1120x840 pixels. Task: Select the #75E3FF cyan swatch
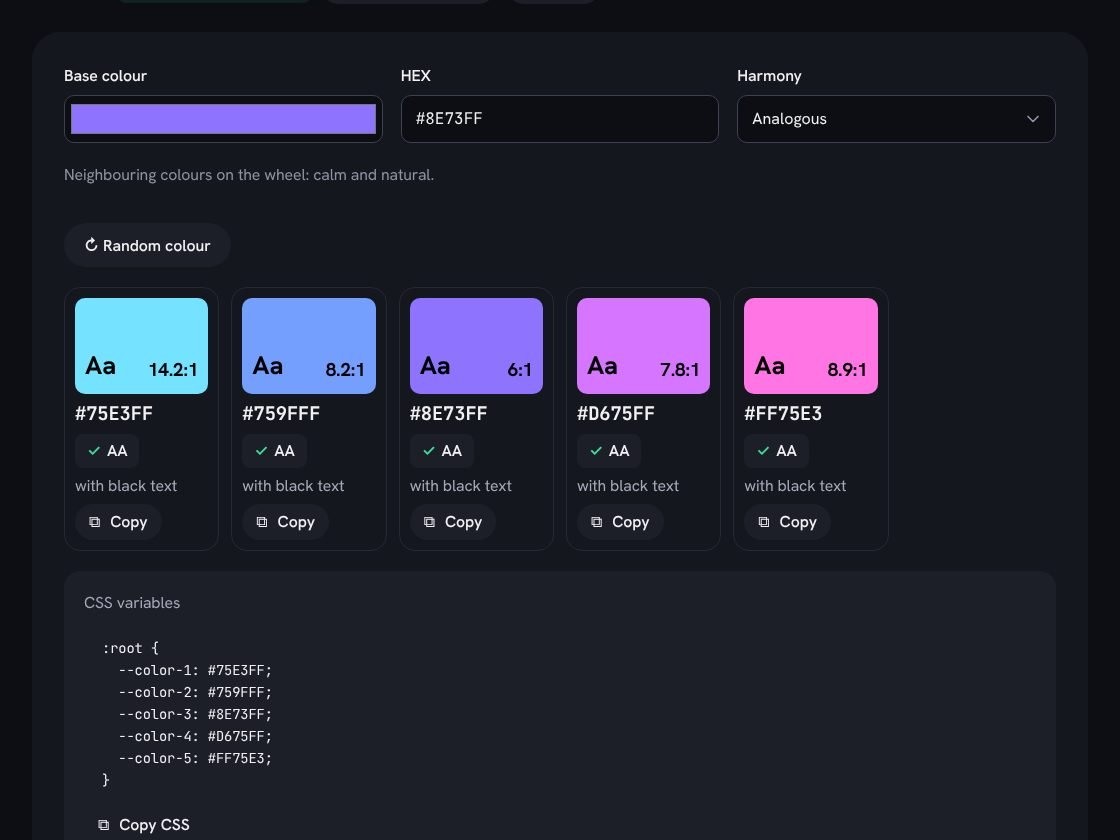141,346
